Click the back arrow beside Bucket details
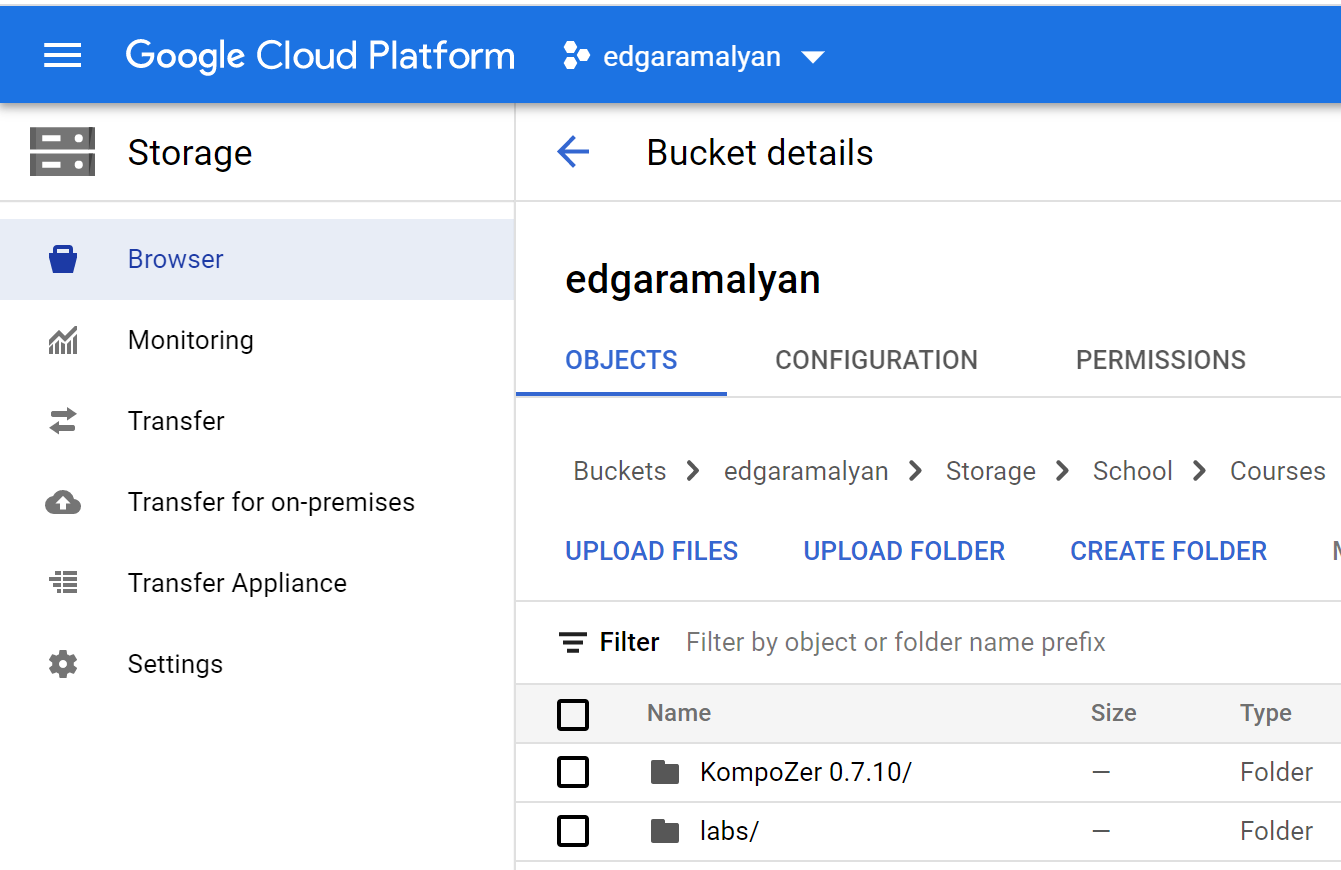Screen dimensions: 1341x870 tap(573, 153)
